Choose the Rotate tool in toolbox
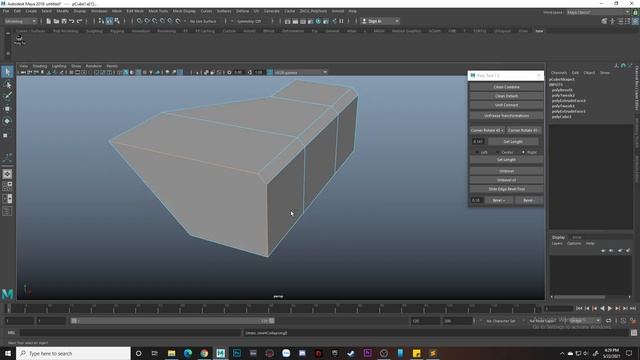The height and width of the screenshot is (360, 640). click(x=7, y=121)
